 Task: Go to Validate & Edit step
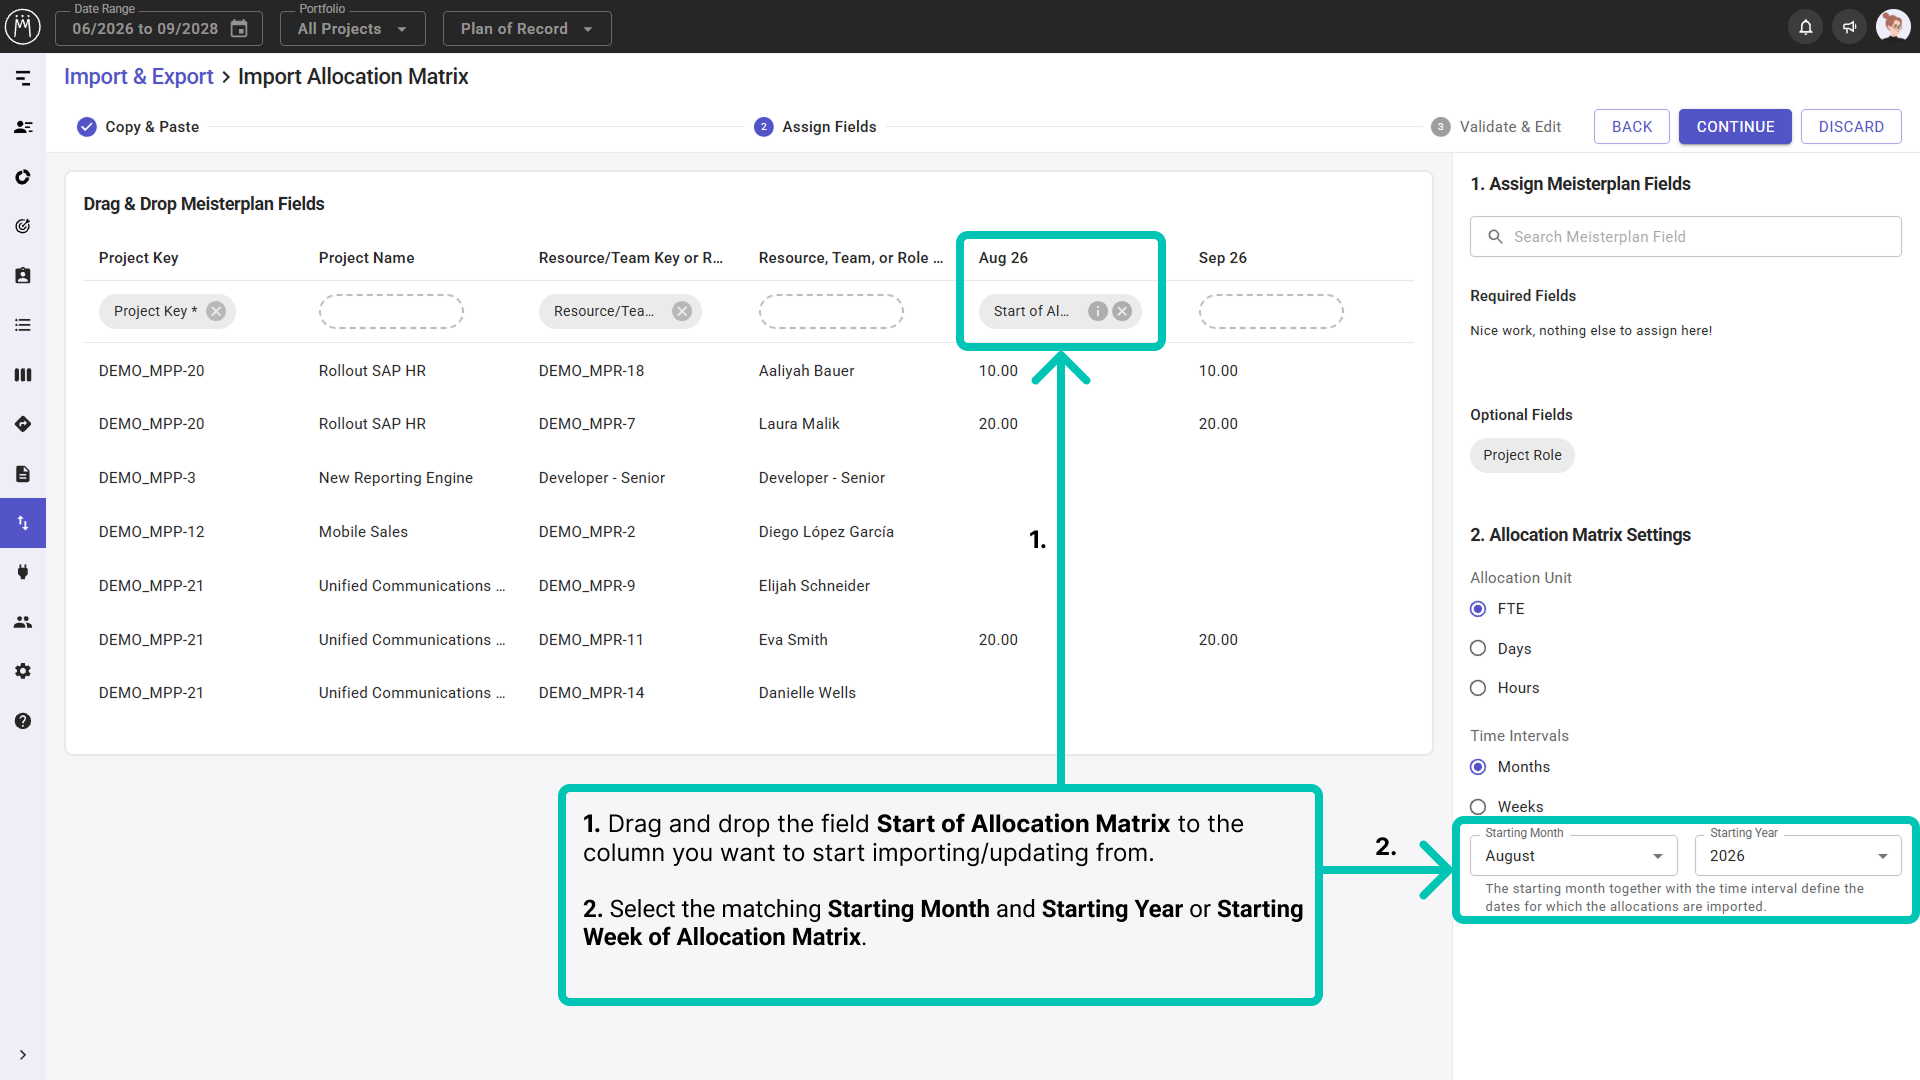(x=1496, y=127)
